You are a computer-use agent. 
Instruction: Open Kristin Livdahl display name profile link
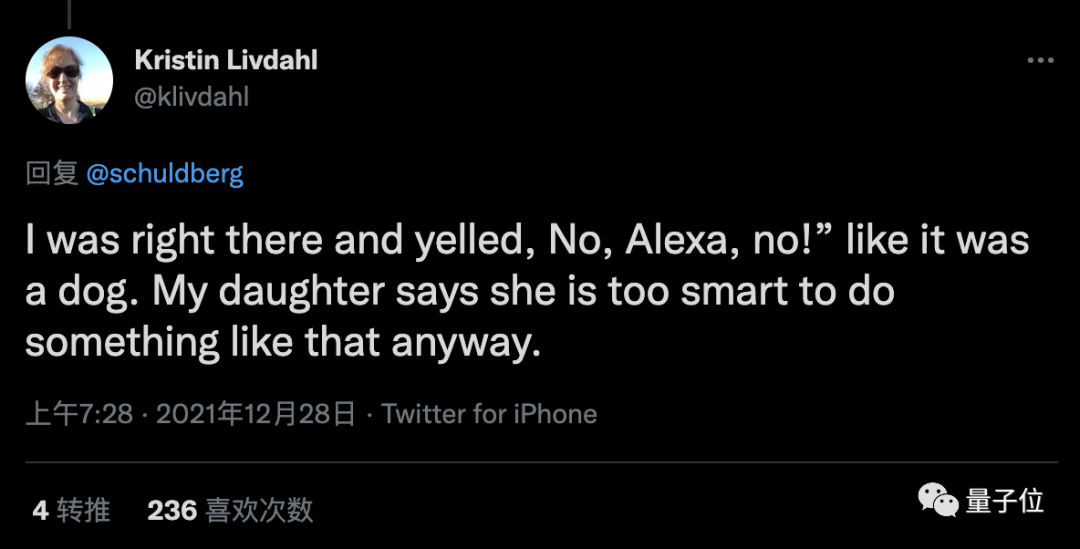click(x=226, y=60)
